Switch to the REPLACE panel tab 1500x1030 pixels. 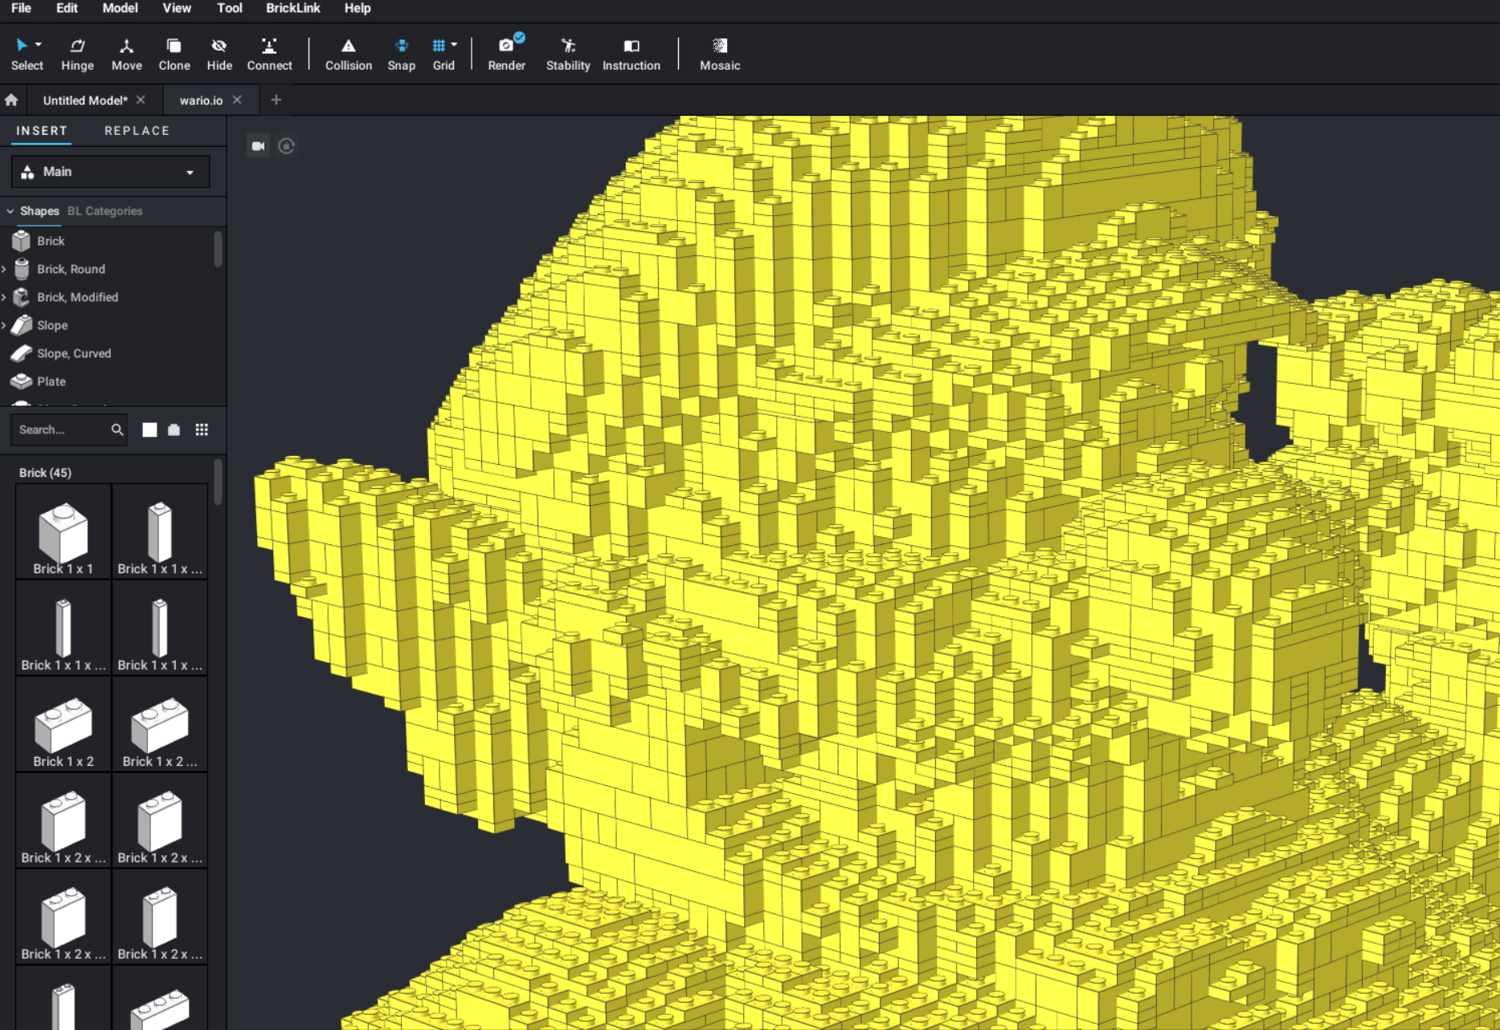pos(137,131)
